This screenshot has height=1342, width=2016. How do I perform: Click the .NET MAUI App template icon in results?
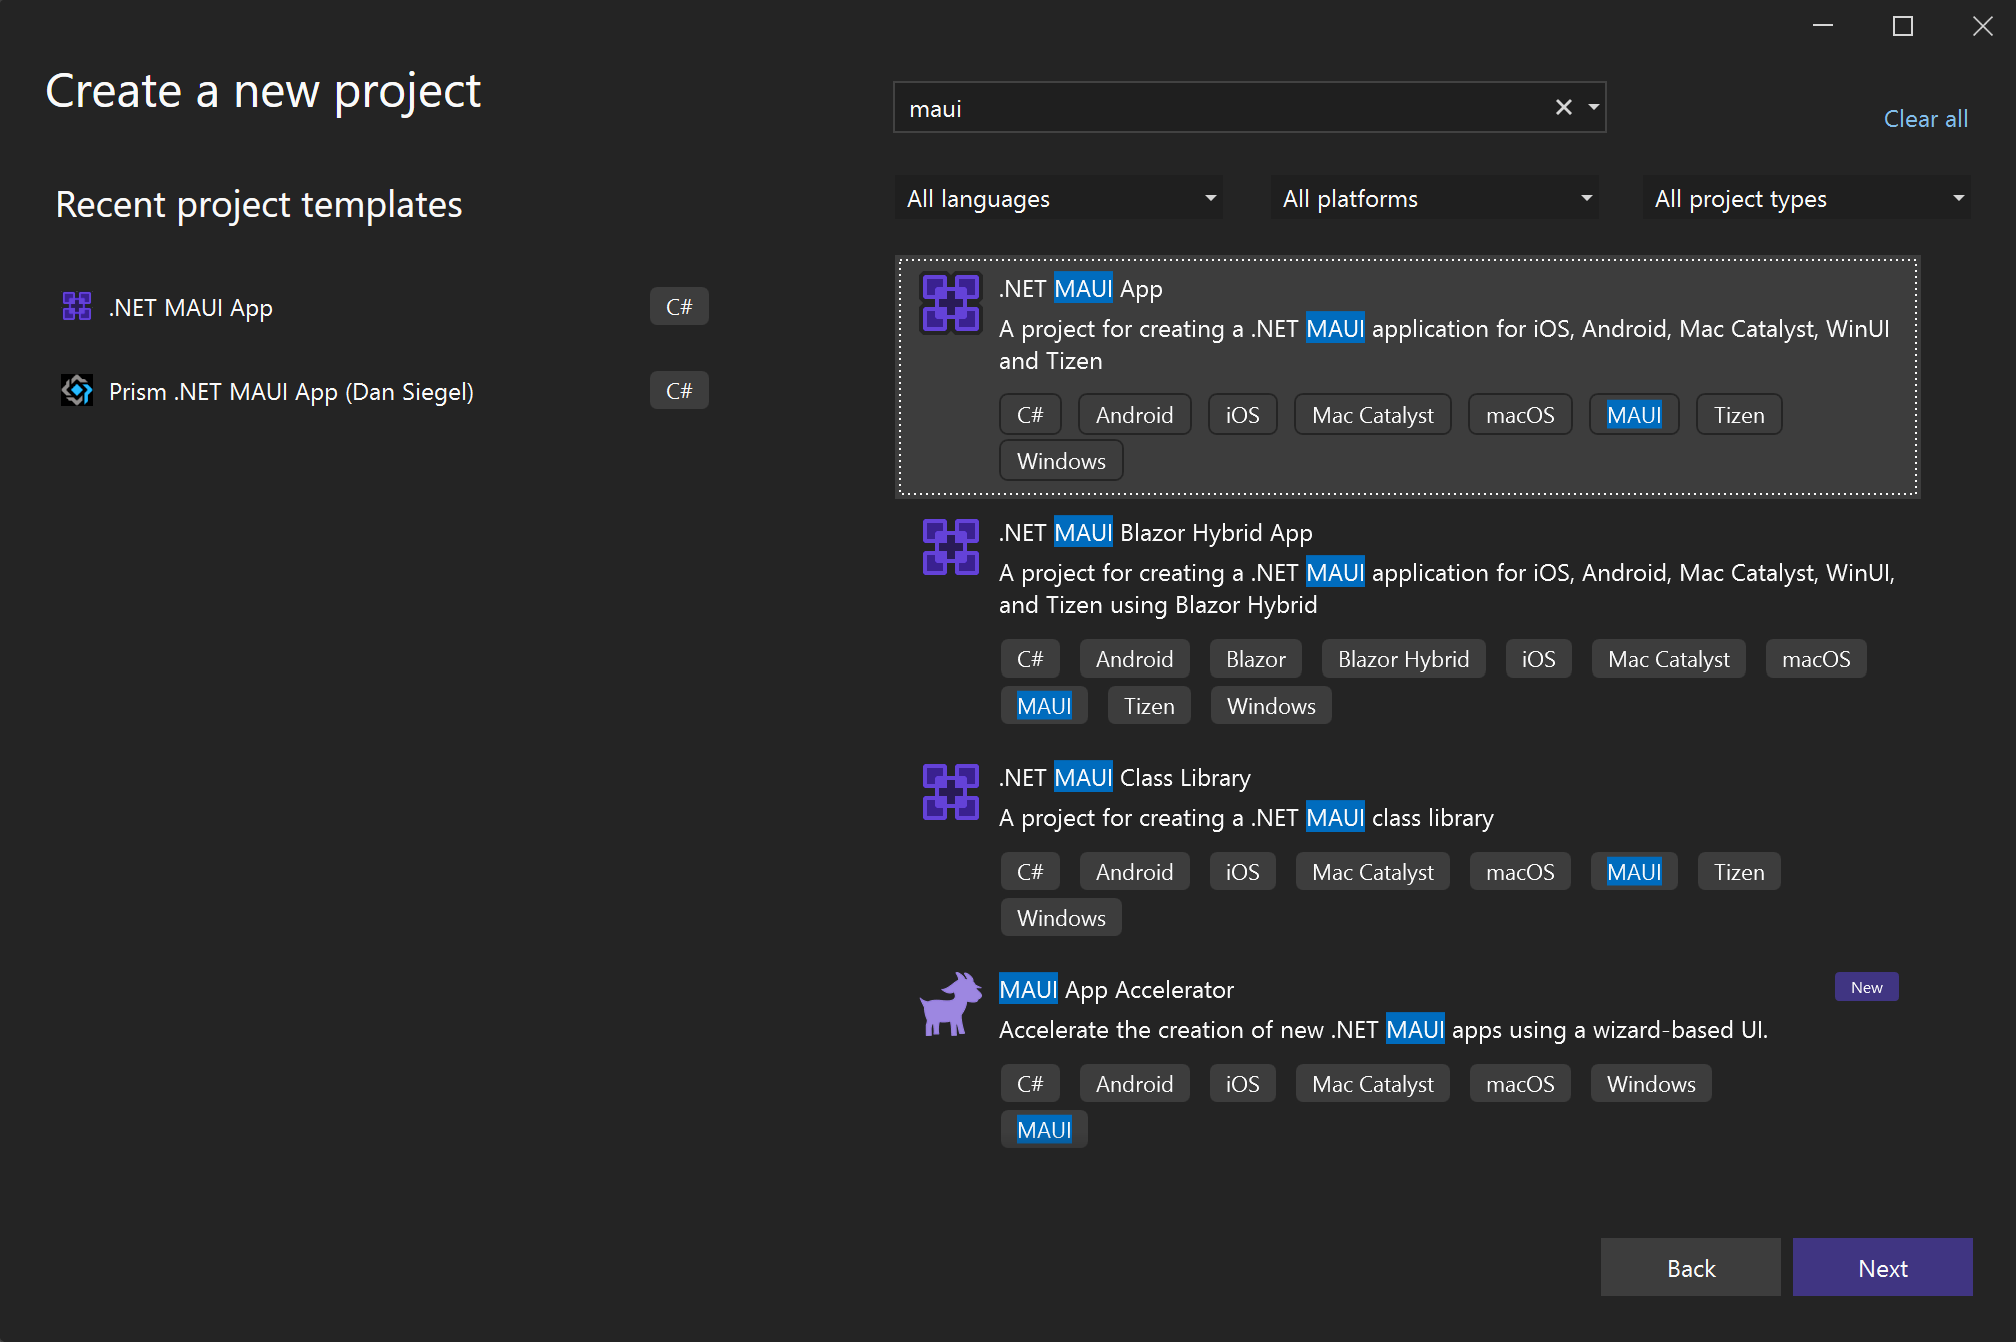pyautogui.click(x=950, y=303)
